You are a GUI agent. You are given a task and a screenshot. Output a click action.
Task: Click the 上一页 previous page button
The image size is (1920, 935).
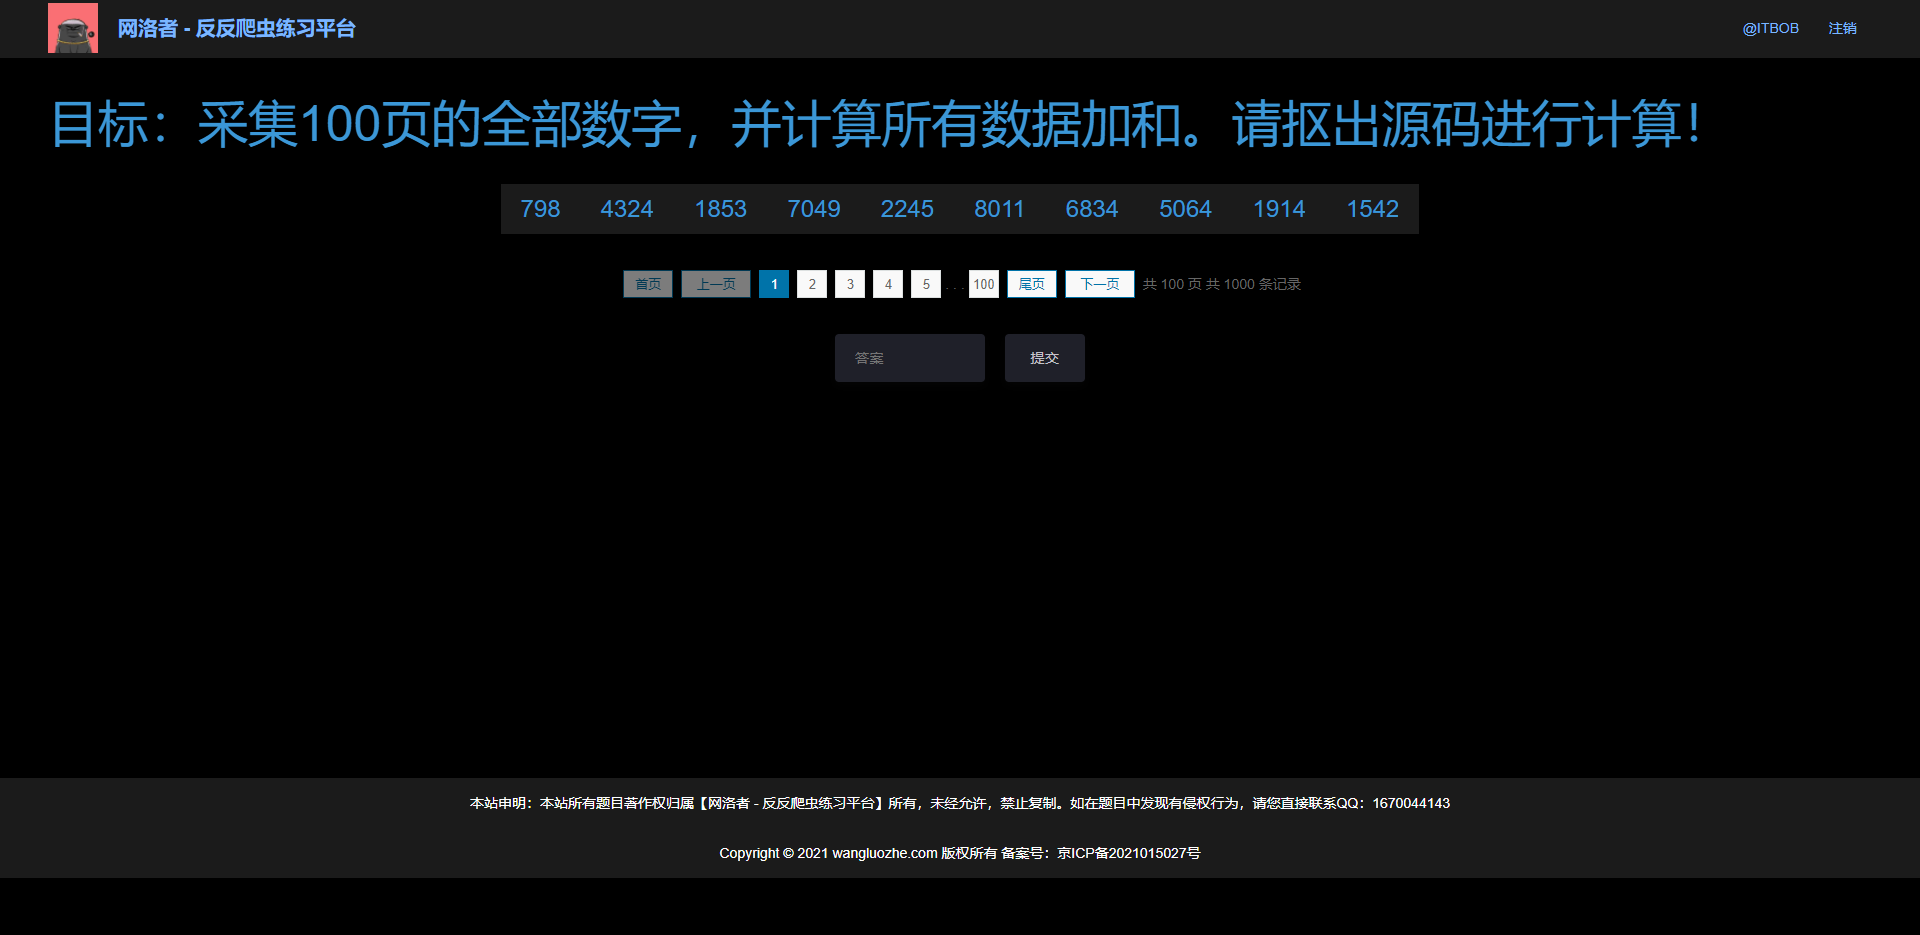[x=715, y=284]
